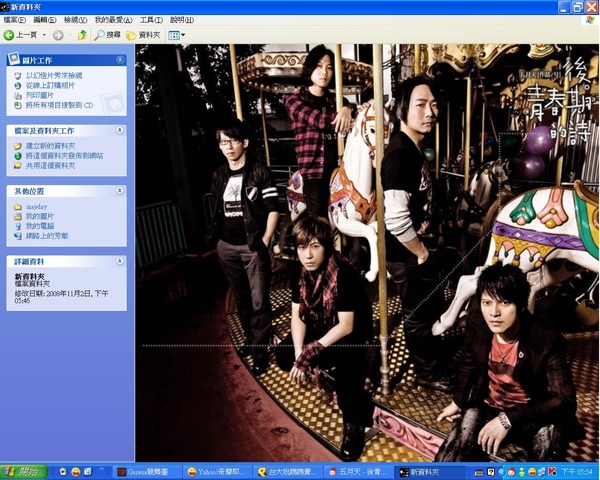Open the 編輯(E) menu

pyautogui.click(x=45, y=20)
